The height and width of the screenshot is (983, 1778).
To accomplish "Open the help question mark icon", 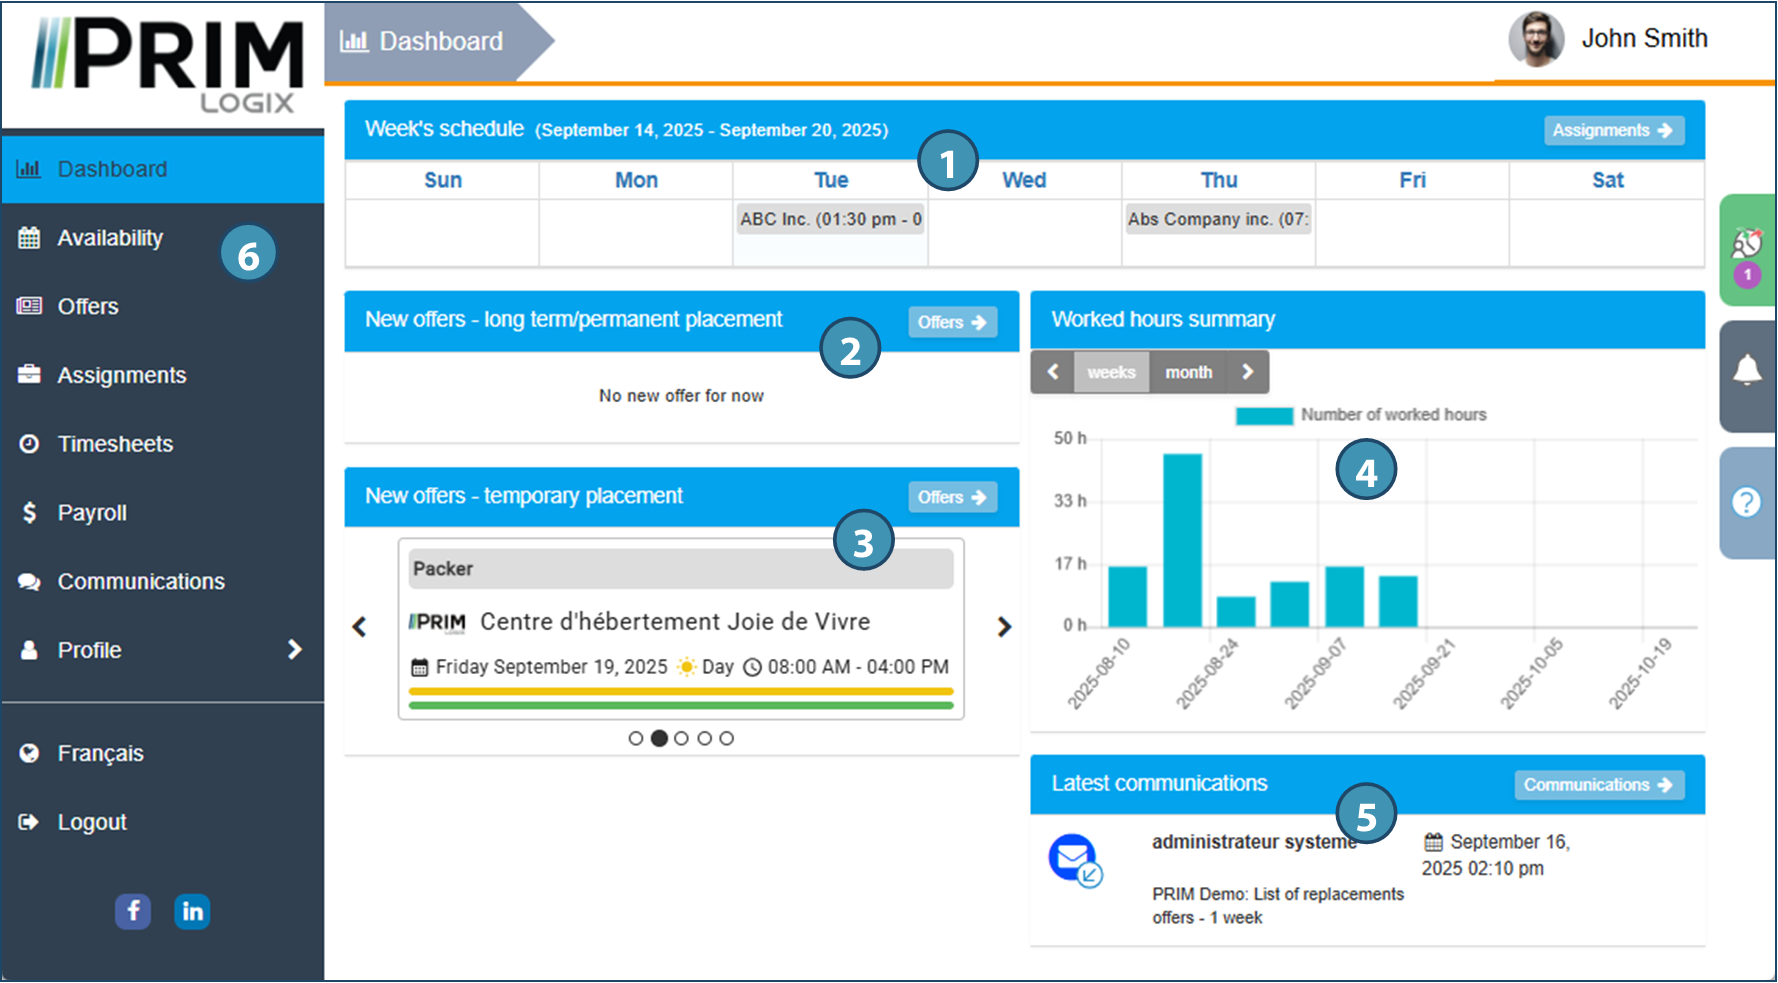I will coord(1746,502).
